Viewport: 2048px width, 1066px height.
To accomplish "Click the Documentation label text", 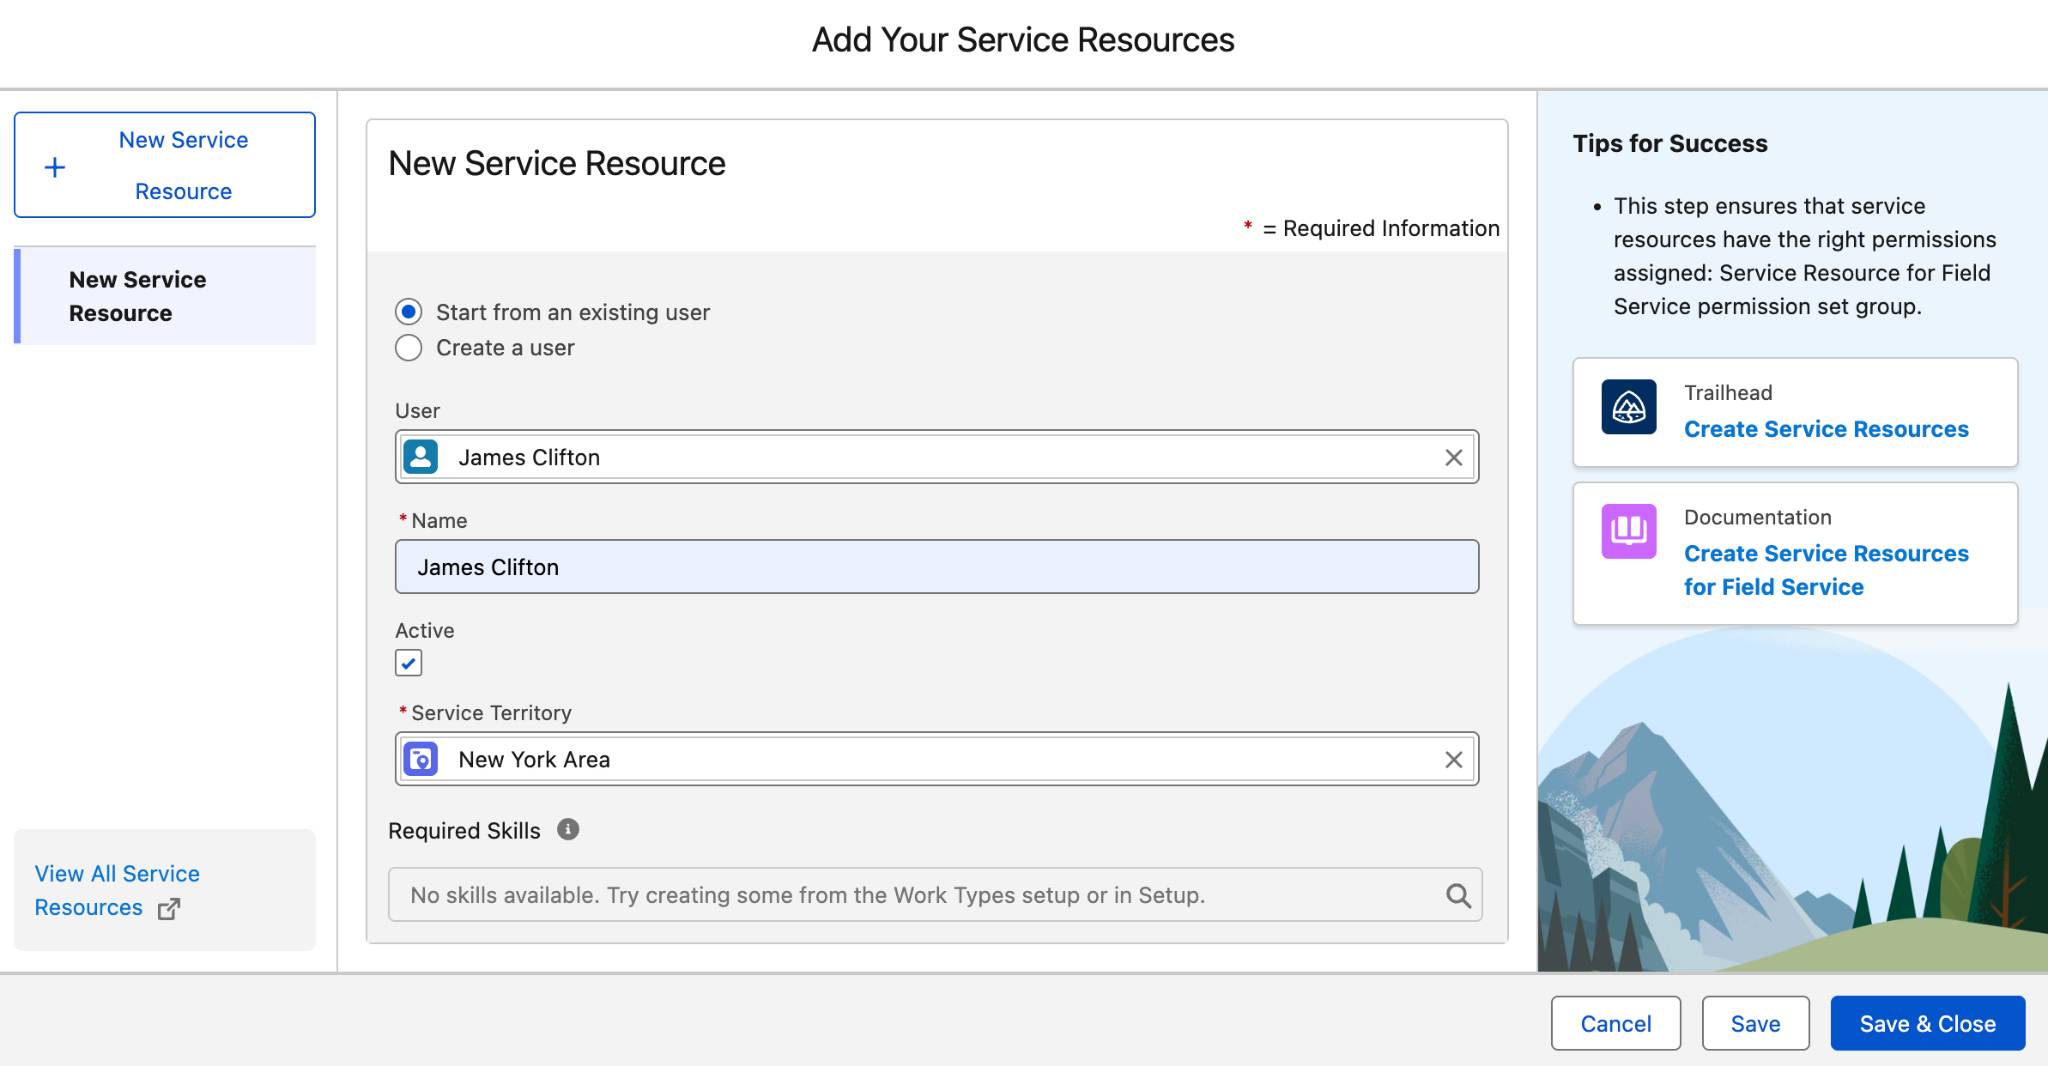I will coord(1758,517).
